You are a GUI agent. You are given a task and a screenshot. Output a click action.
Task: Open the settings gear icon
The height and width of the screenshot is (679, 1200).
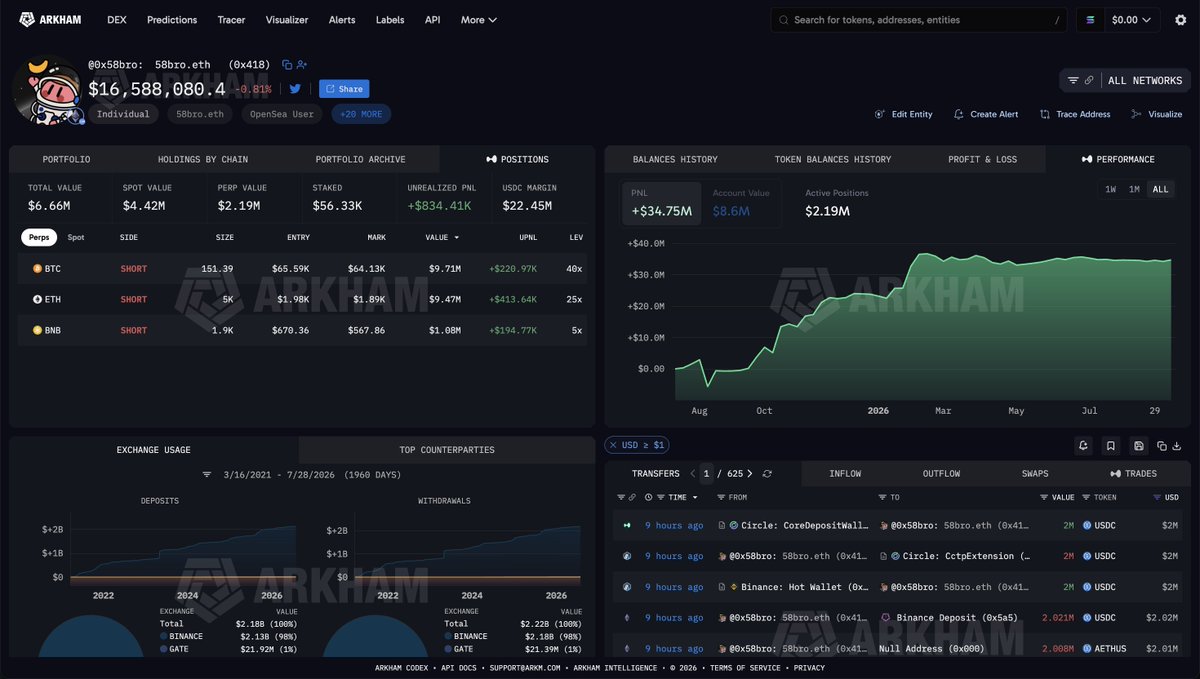1180,20
